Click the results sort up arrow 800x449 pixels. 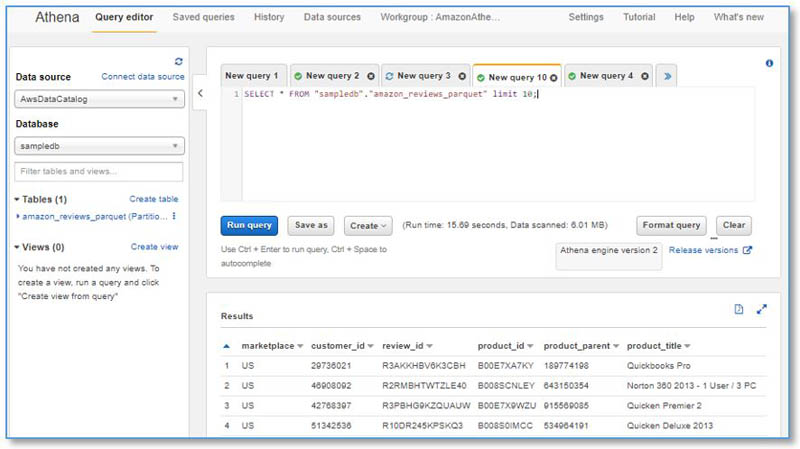point(227,346)
